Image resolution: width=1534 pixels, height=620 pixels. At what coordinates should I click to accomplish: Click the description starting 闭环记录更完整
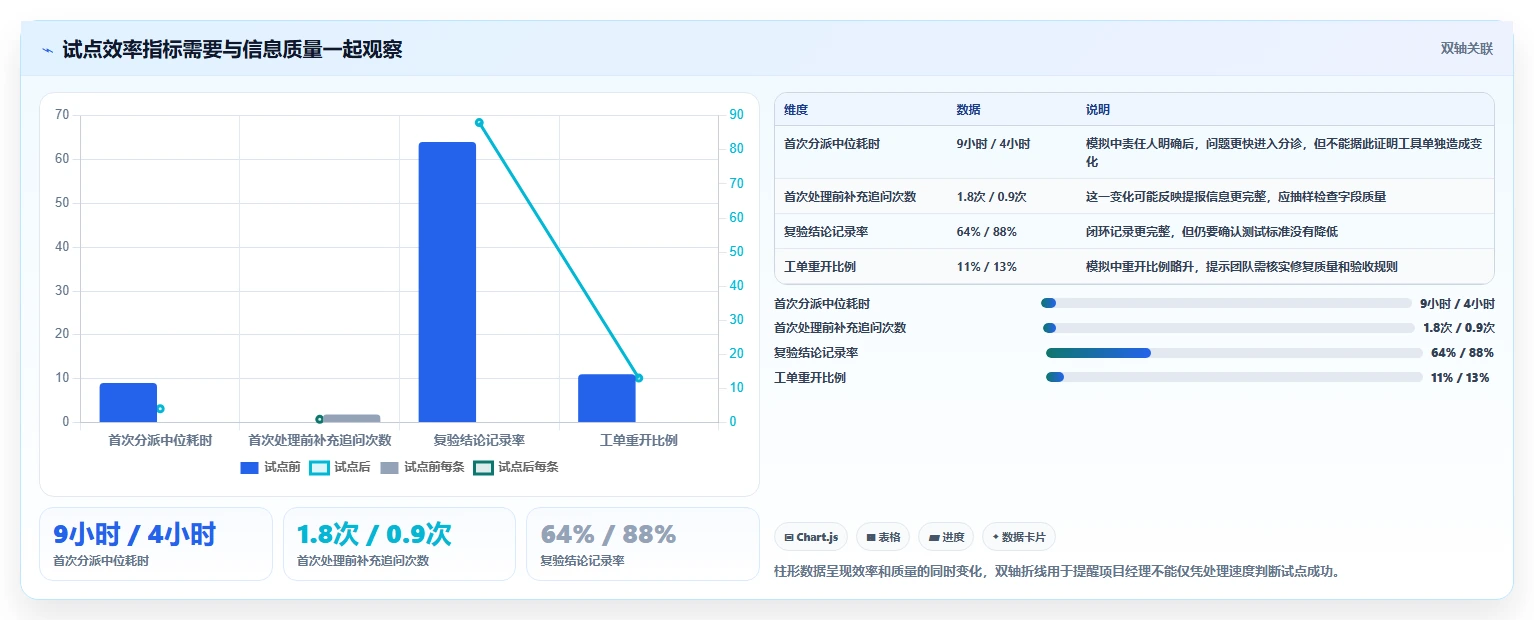tap(1212, 232)
